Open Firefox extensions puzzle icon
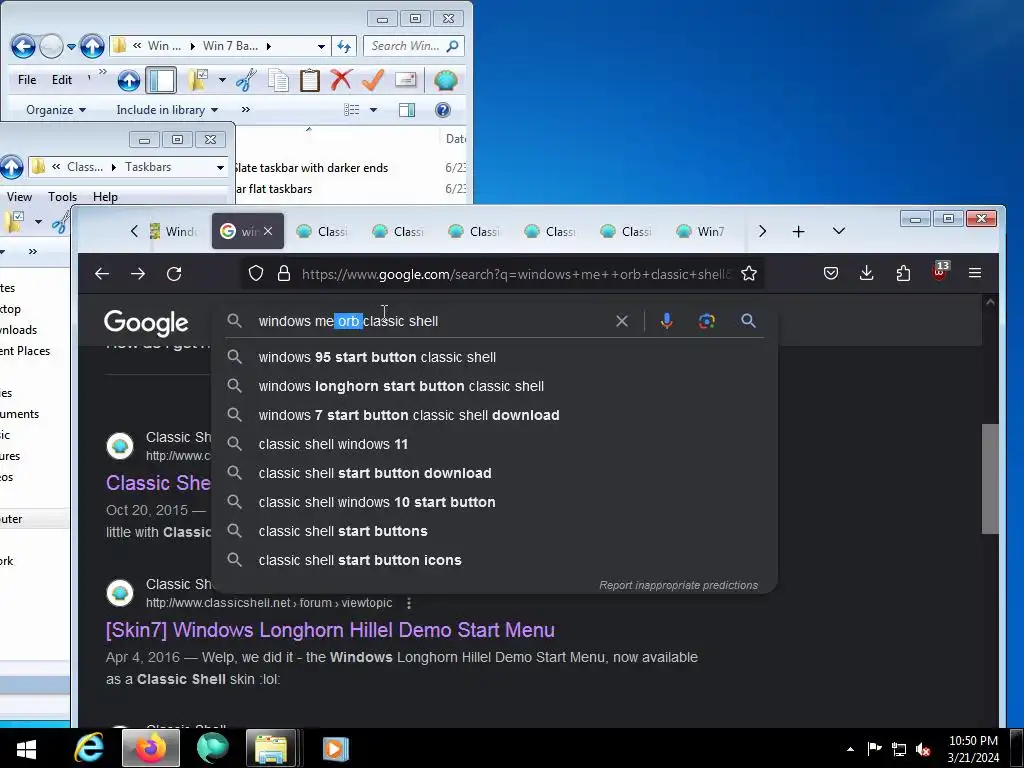The width and height of the screenshot is (1024, 768). pyautogui.click(x=903, y=273)
